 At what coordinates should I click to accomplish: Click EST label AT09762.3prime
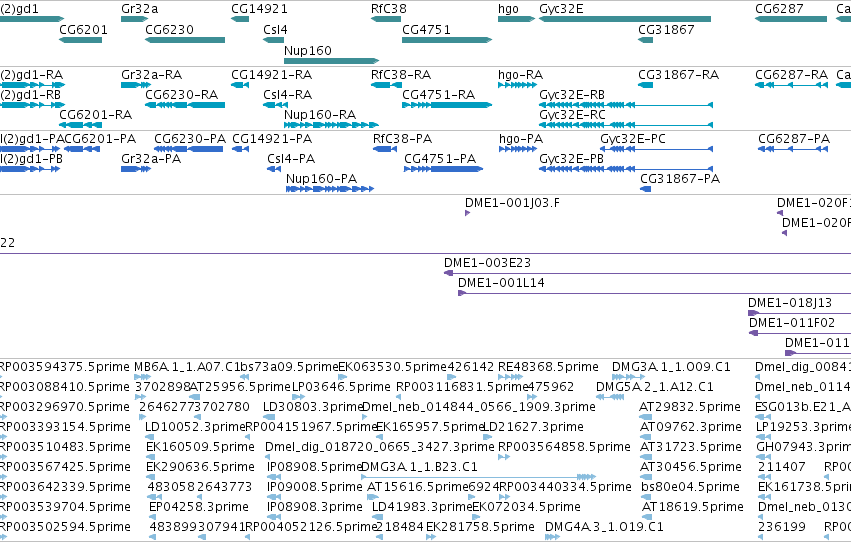click(689, 427)
